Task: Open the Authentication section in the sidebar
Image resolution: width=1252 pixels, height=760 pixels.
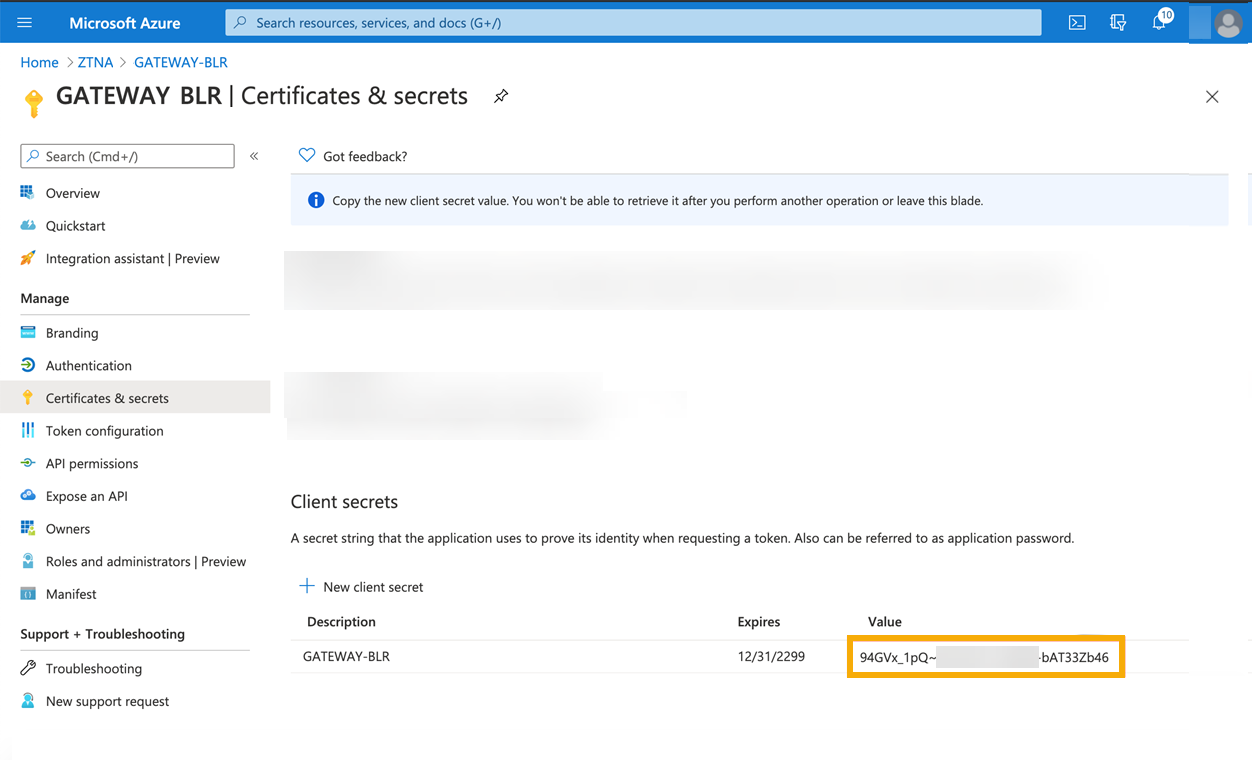Action: 90,365
